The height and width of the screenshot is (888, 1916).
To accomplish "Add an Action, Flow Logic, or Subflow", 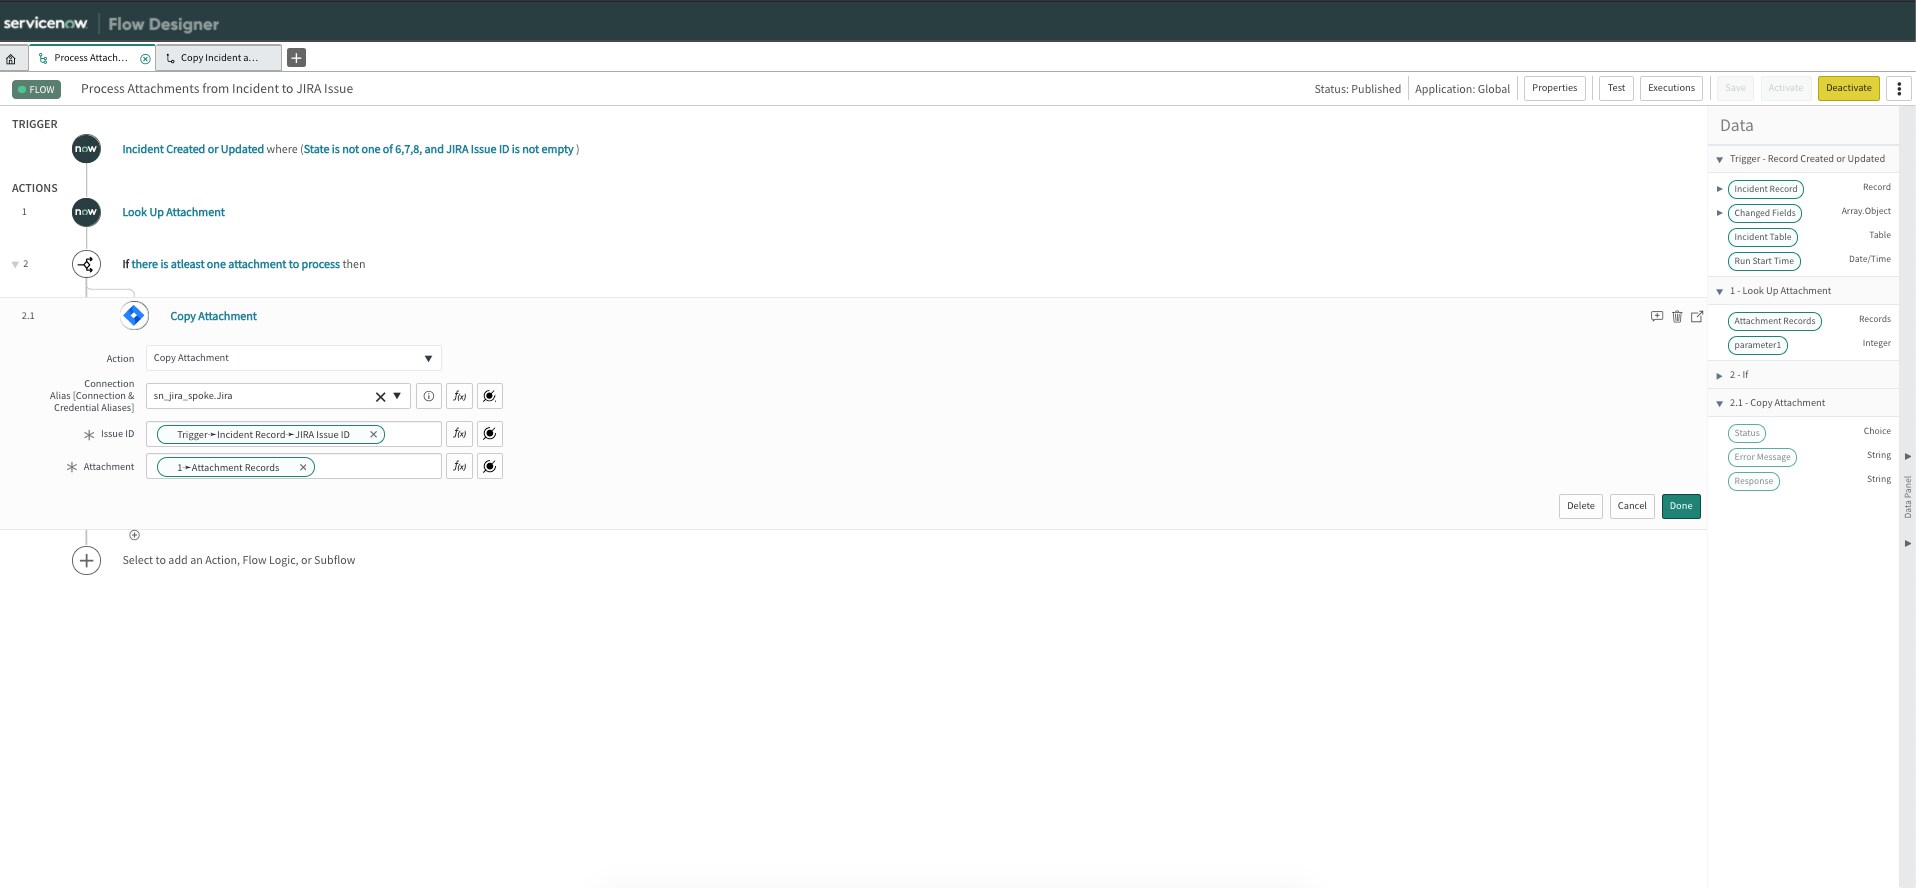I will coord(86,560).
